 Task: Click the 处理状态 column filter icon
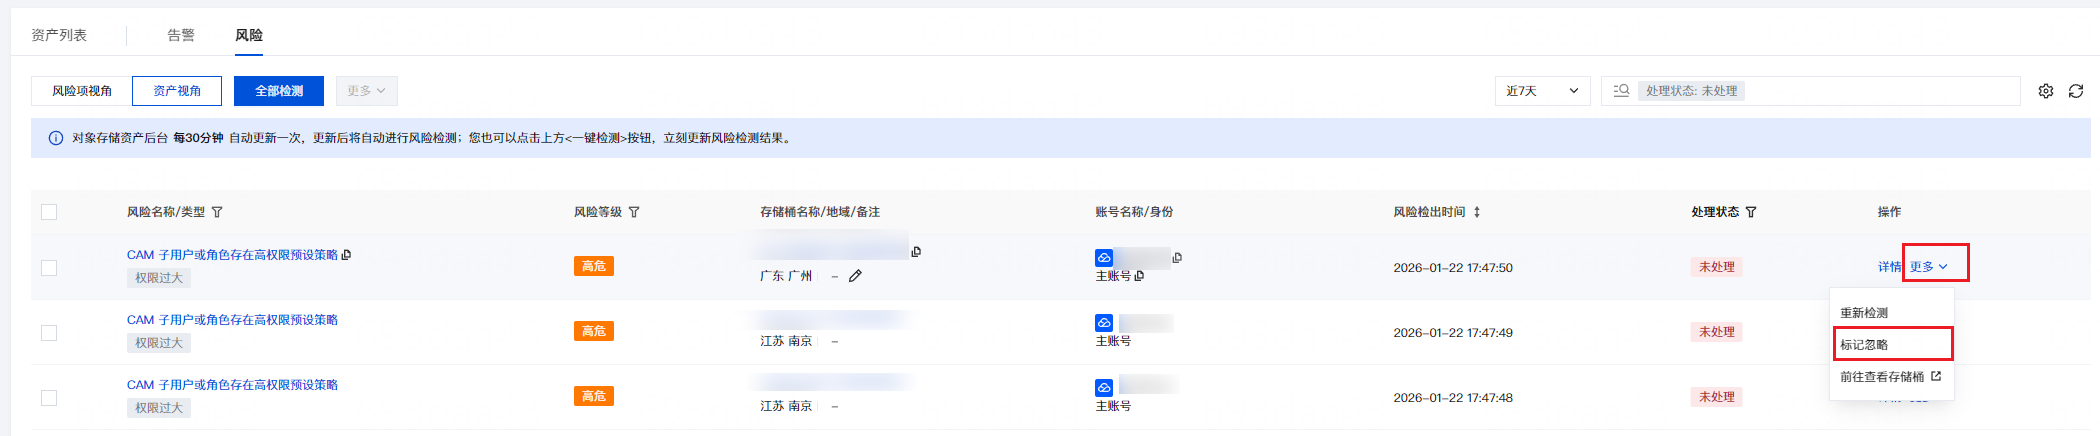[x=1751, y=212]
